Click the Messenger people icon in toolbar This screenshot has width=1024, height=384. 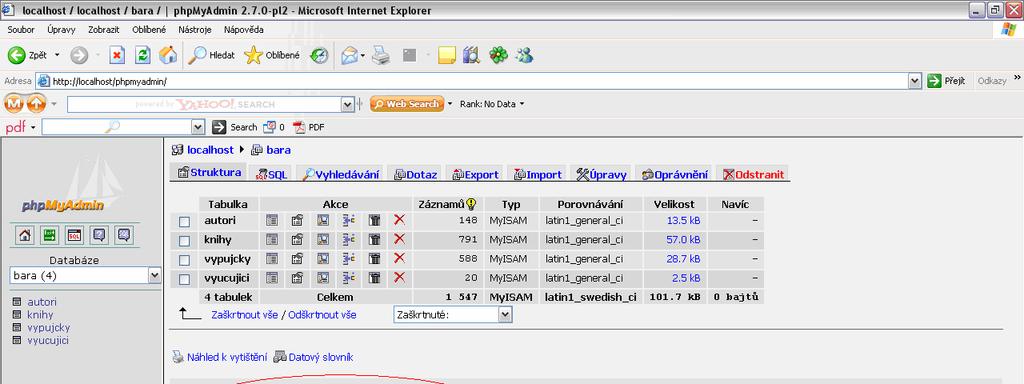[x=524, y=56]
